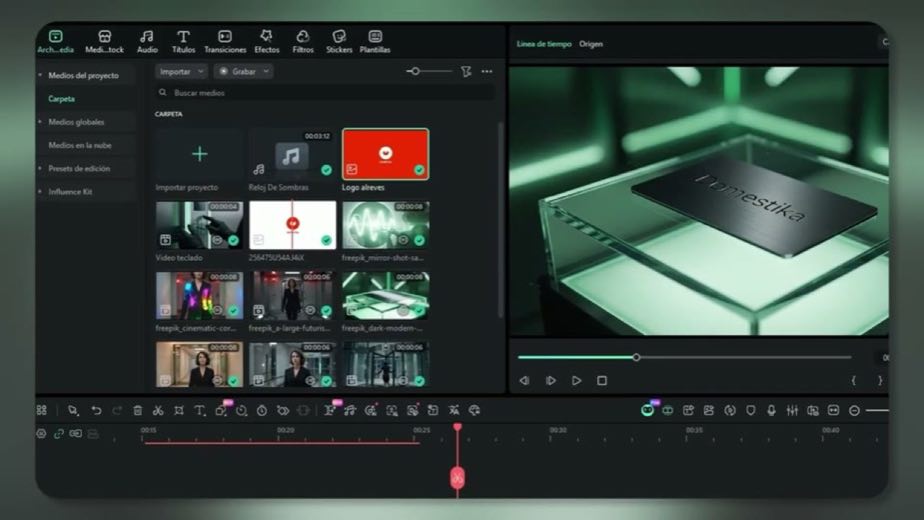This screenshot has height=520, width=924.
Task: Click the green checkmark on Video teclado thumbnail
Action: tap(233, 241)
